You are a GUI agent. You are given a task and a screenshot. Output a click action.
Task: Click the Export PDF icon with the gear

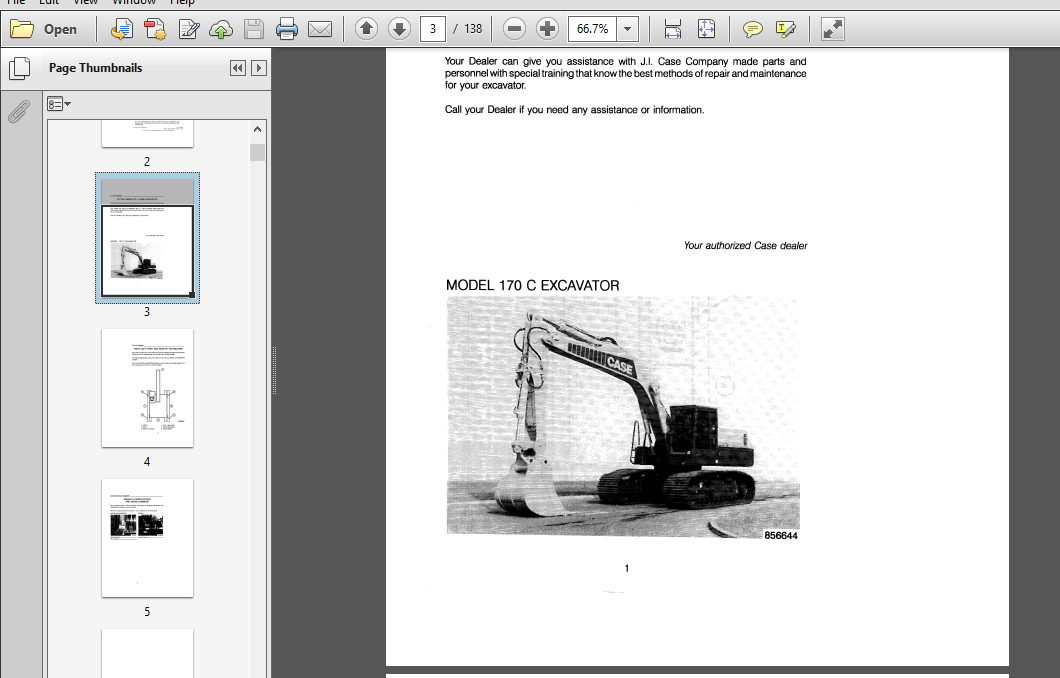[155, 29]
